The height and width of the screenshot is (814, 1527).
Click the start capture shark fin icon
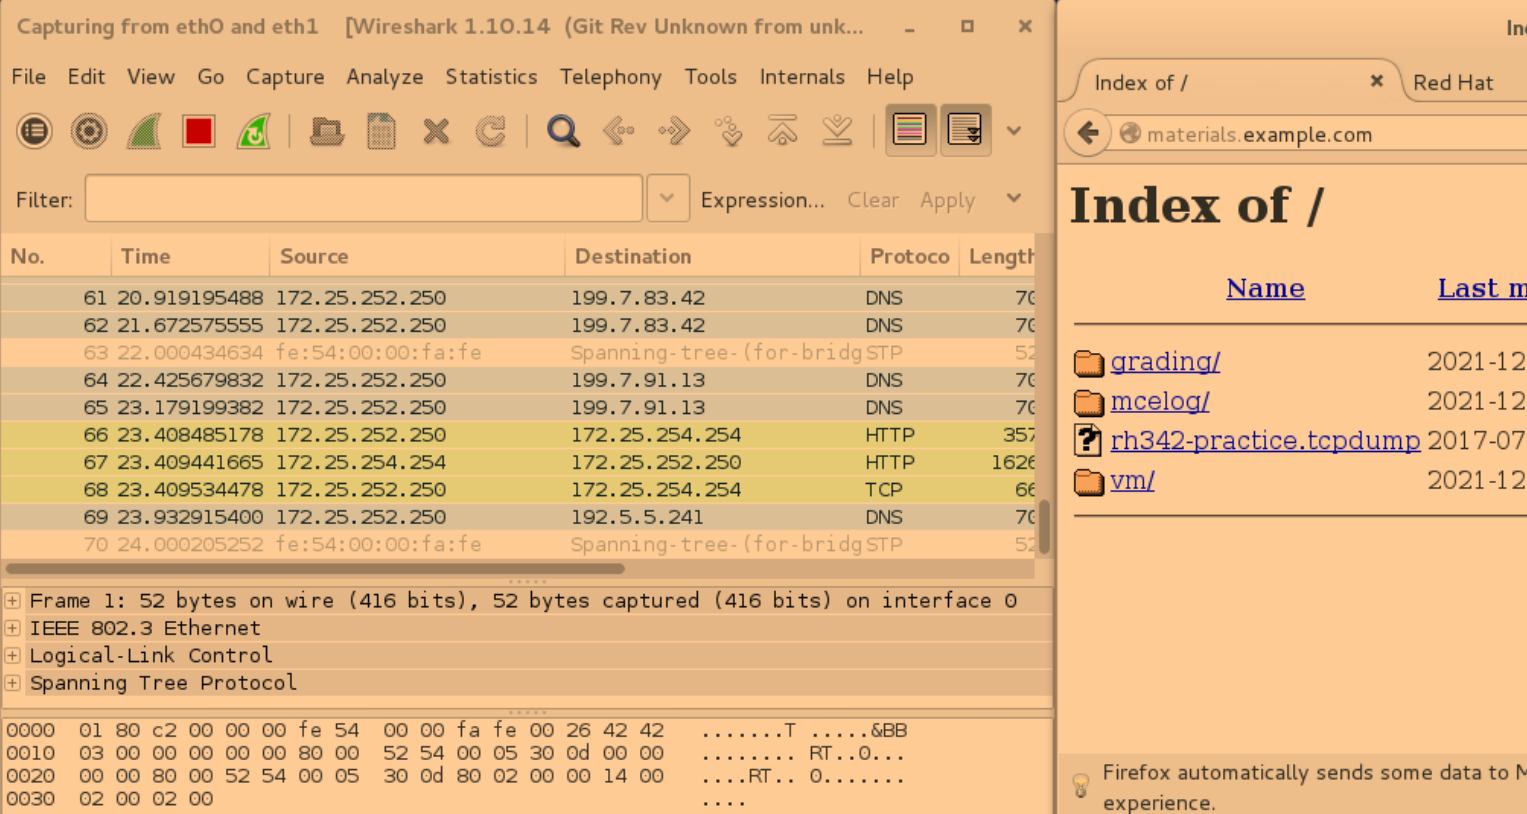(144, 131)
